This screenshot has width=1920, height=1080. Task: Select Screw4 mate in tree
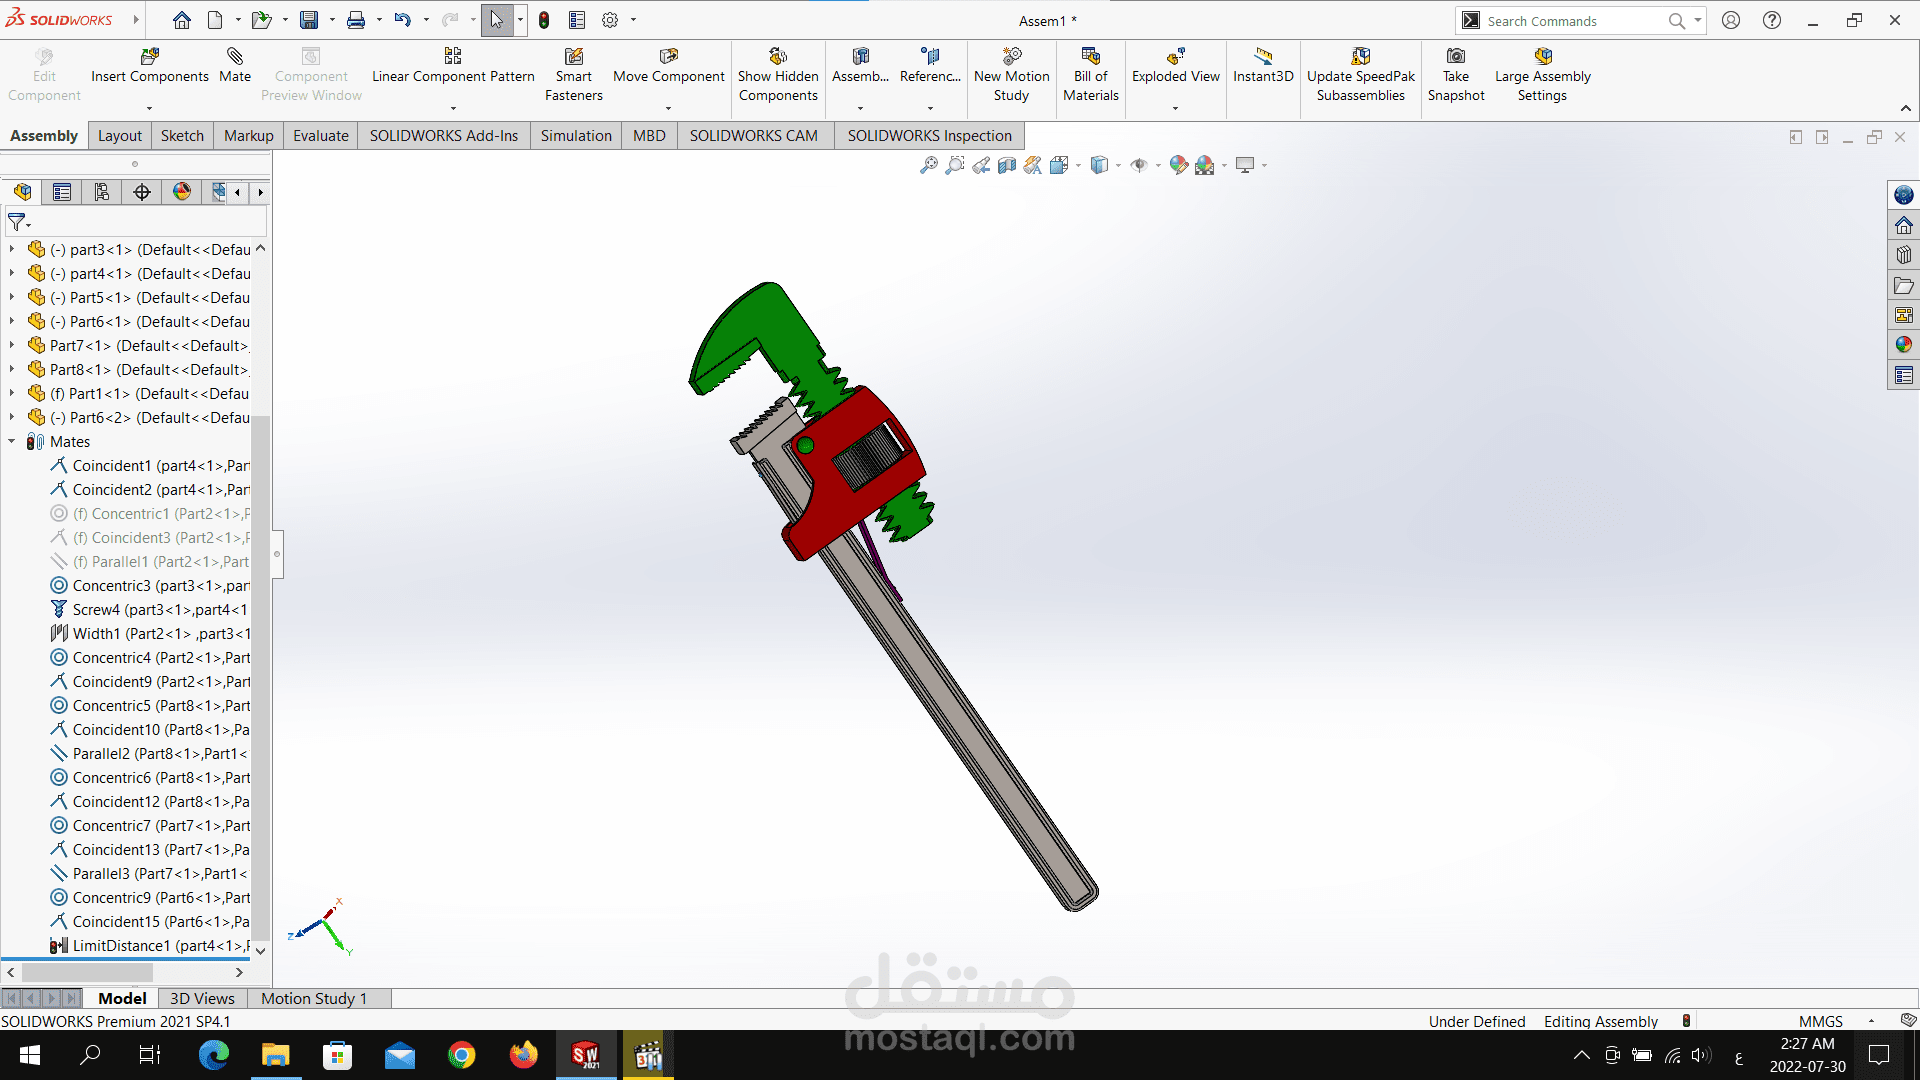(149, 609)
